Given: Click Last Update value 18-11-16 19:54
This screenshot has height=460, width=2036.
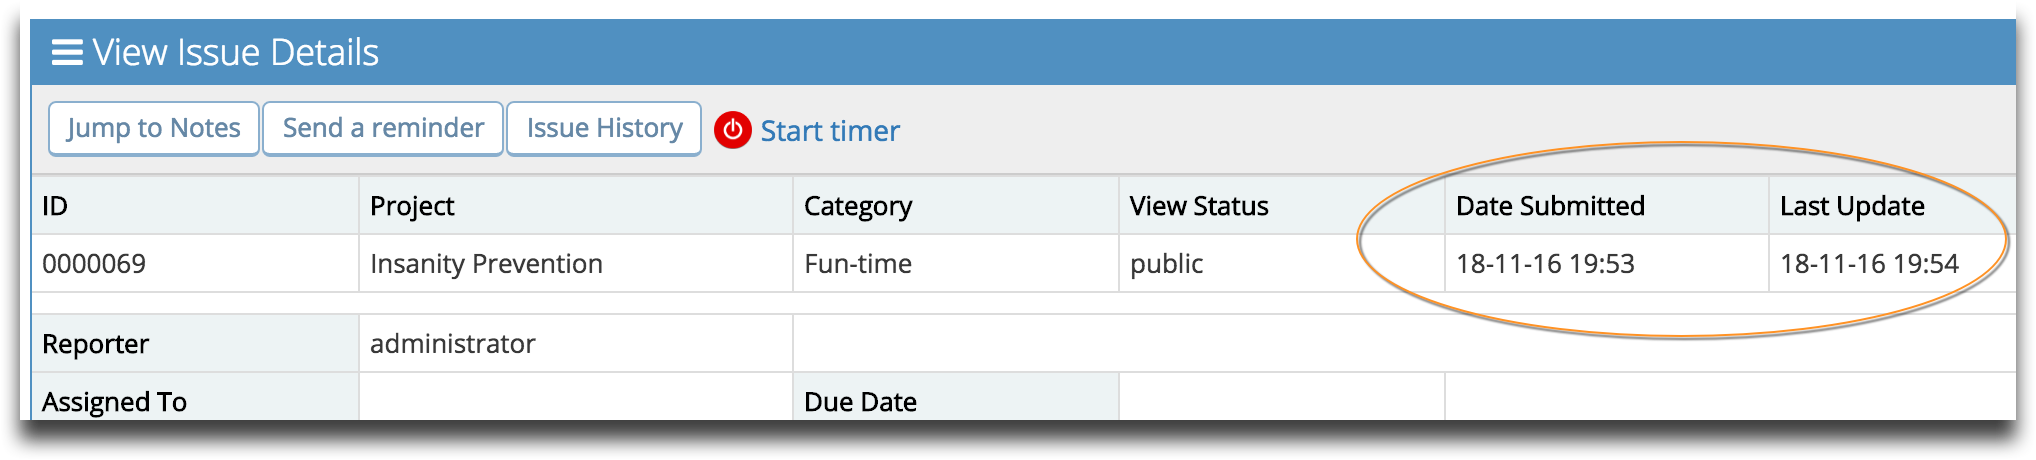Looking at the screenshot, I should [1869, 264].
